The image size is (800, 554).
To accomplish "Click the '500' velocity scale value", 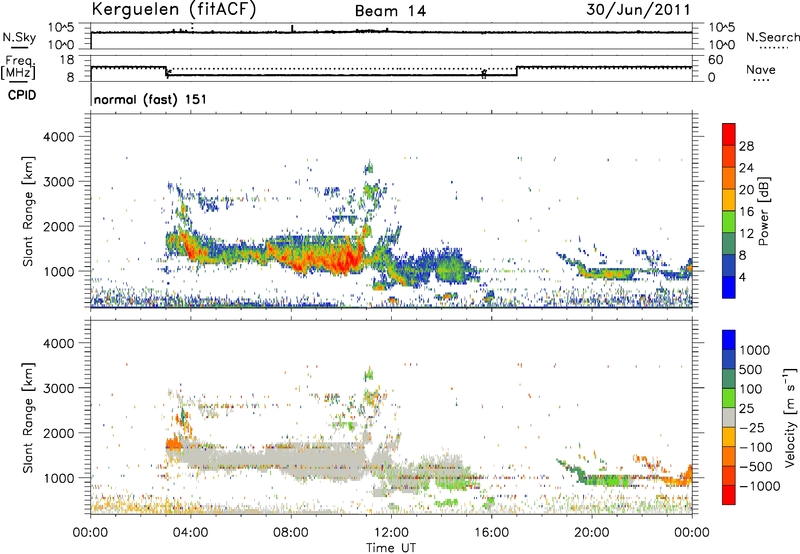I will pyautogui.click(x=750, y=370).
